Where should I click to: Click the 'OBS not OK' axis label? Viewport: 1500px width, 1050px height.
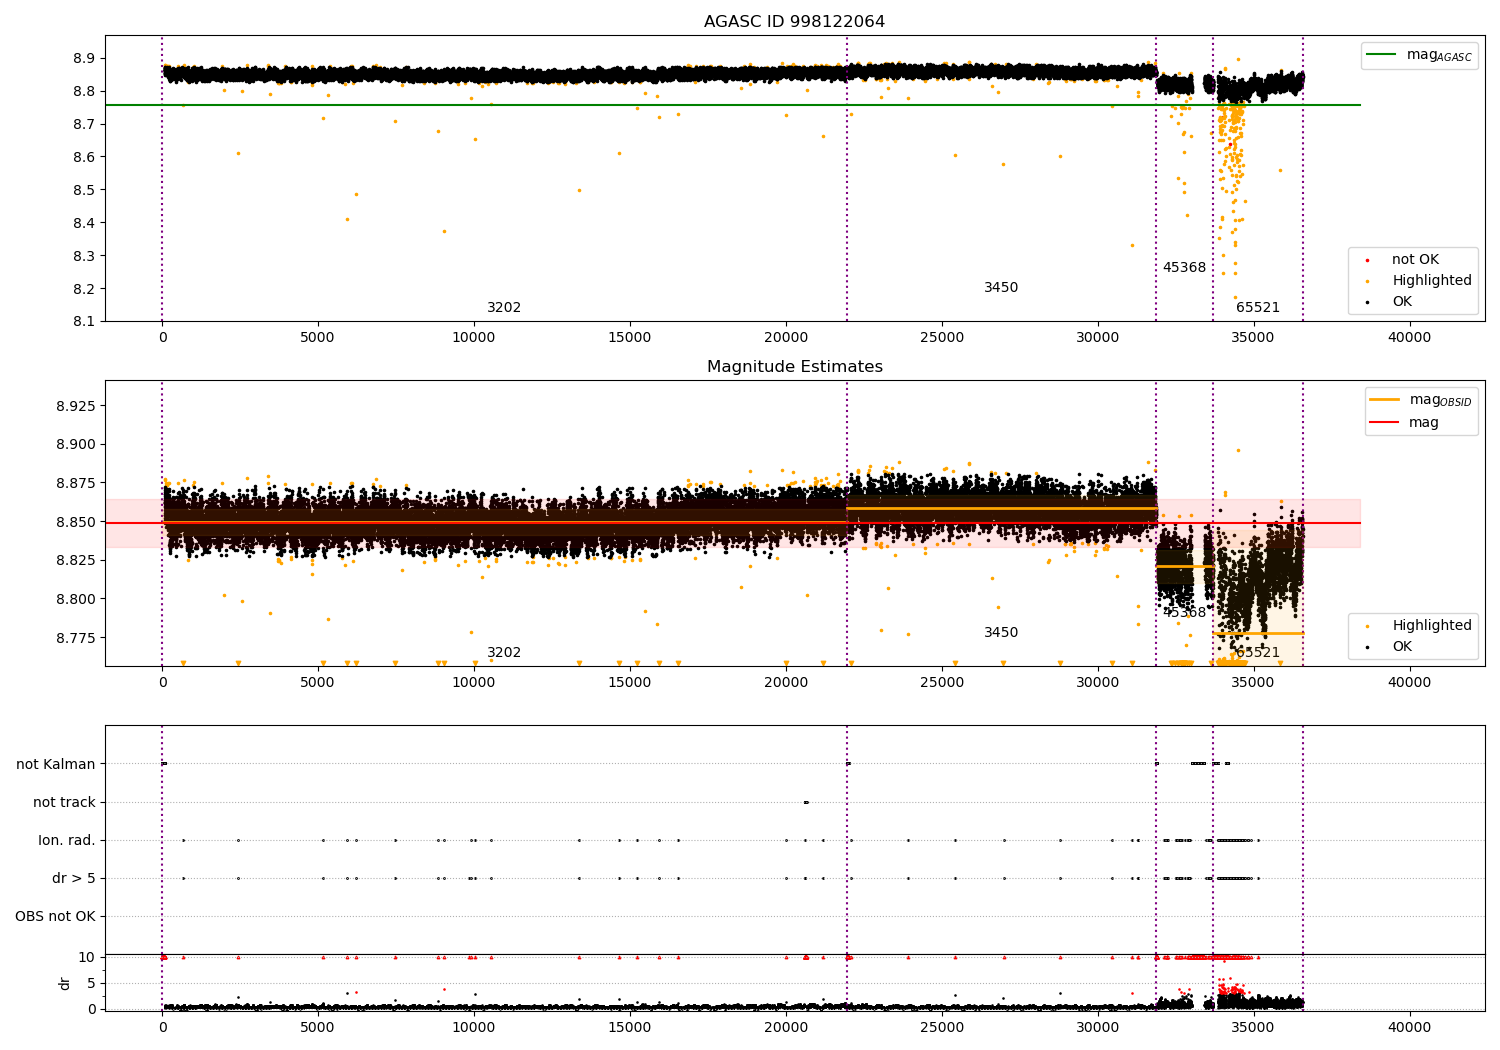(x=55, y=917)
